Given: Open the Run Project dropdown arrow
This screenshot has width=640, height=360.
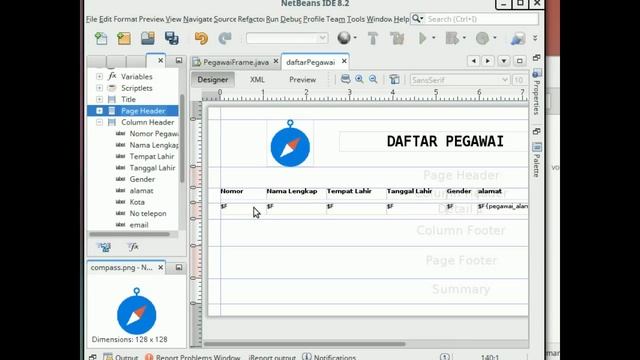Looking at the screenshot, I should click(433, 38).
